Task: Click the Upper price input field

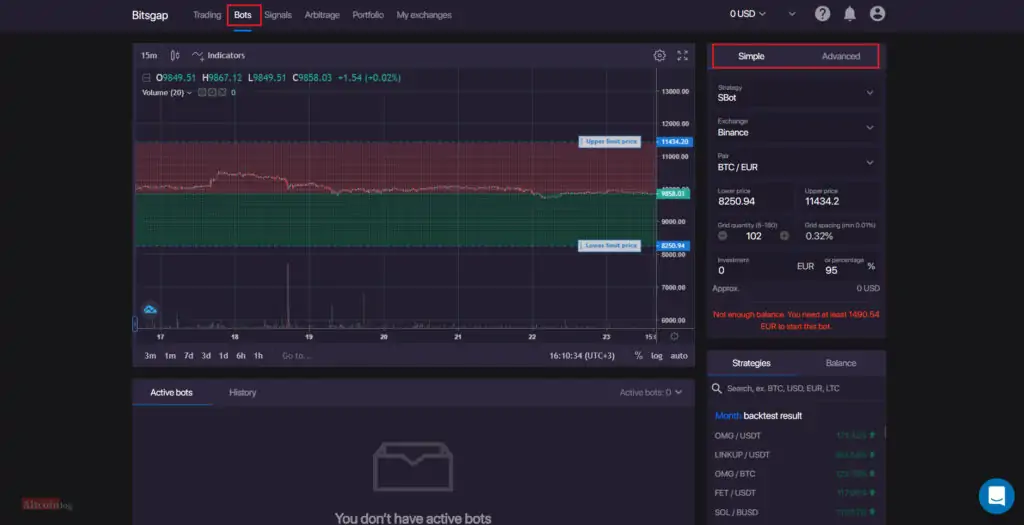Action: [x=840, y=197]
